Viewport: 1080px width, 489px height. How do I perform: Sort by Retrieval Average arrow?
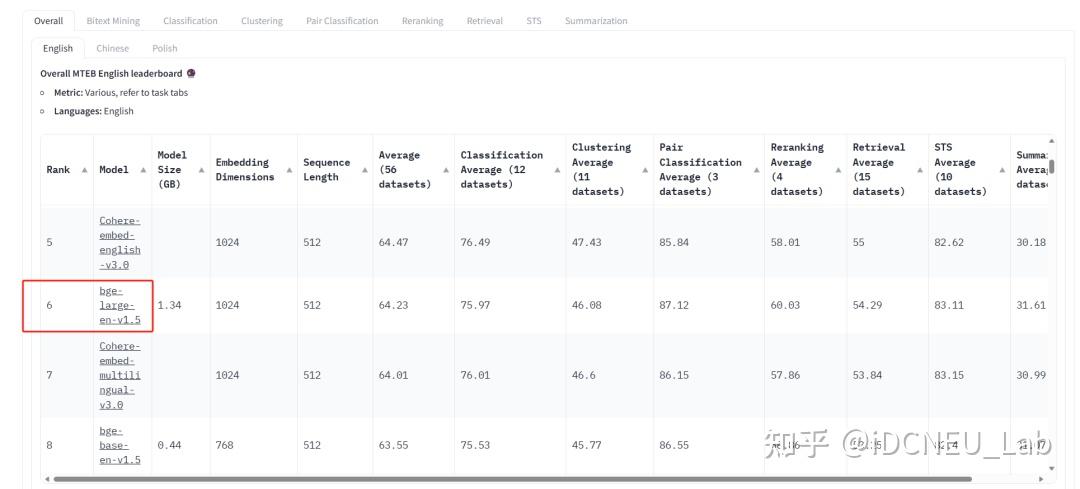coord(919,169)
